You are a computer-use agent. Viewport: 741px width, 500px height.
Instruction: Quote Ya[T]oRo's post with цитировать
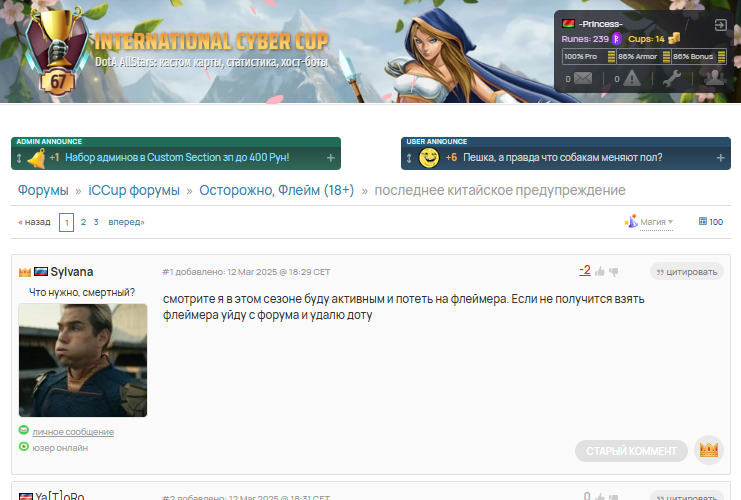pos(687,495)
